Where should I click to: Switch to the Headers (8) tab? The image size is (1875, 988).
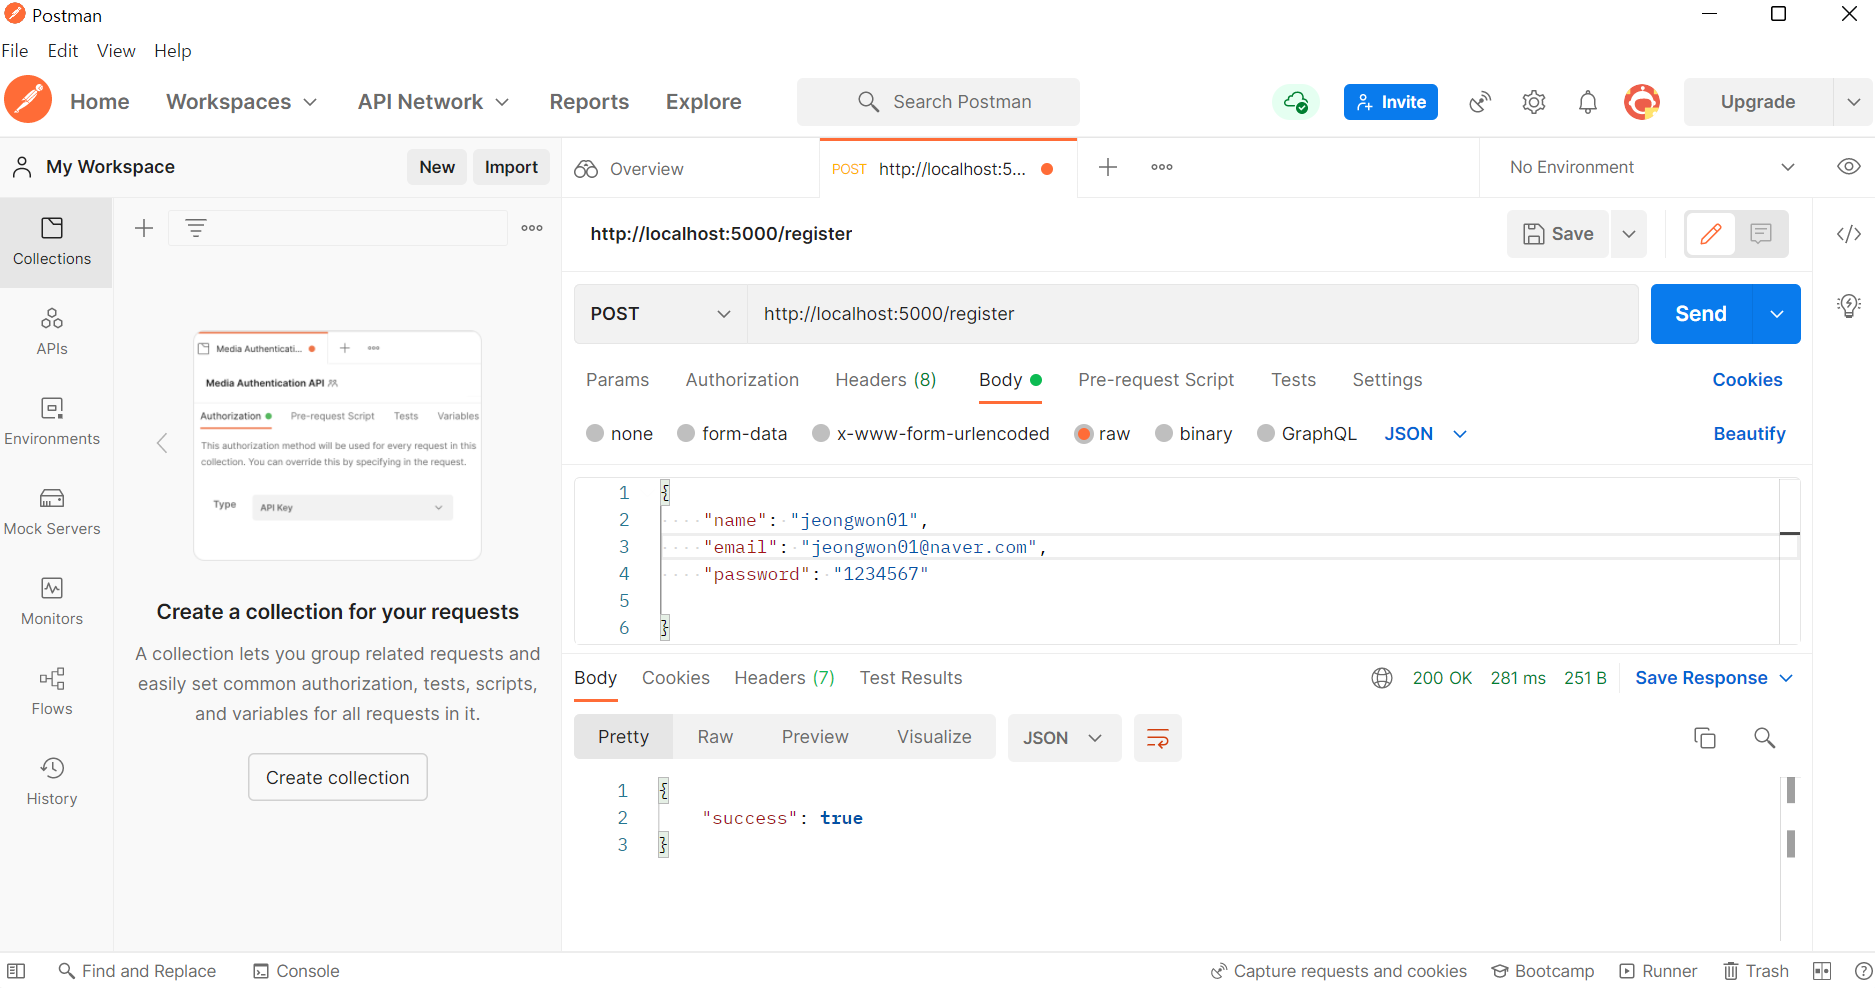884,380
